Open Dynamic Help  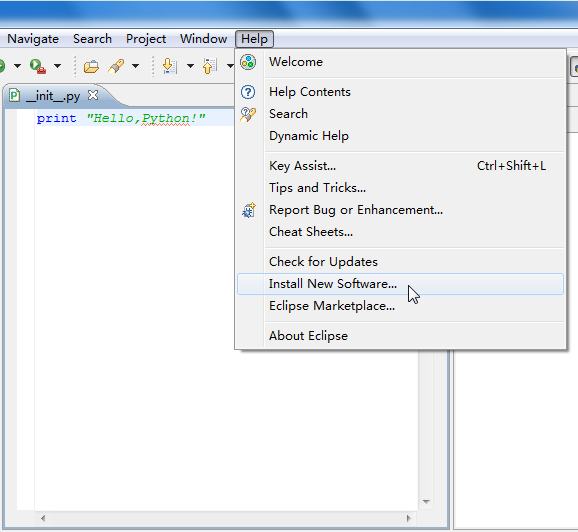pyautogui.click(x=401, y=136)
